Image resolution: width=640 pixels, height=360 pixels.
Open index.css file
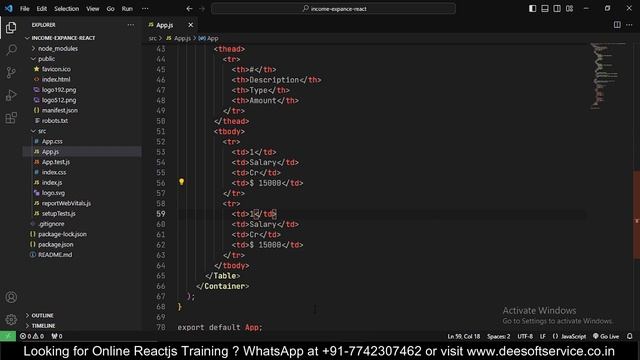point(54,172)
